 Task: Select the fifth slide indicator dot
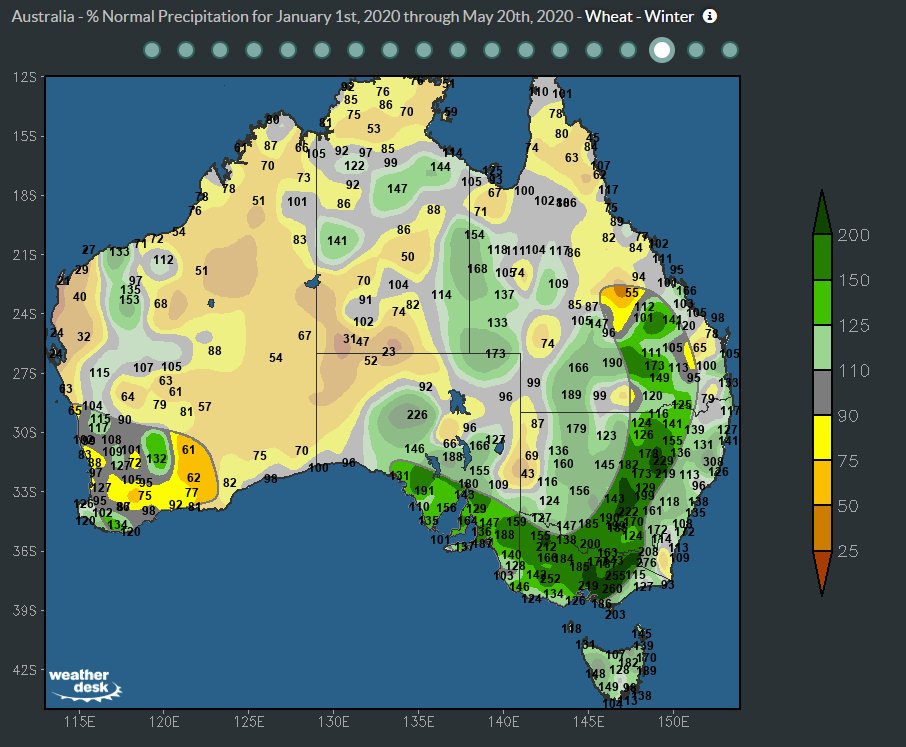(288, 50)
